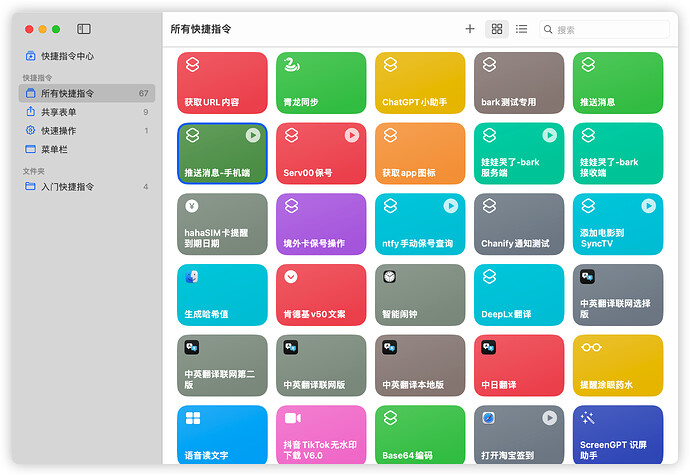Click the Serv00保号 title text
This screenshot has height=475, width=690.
tap(308, 173)
